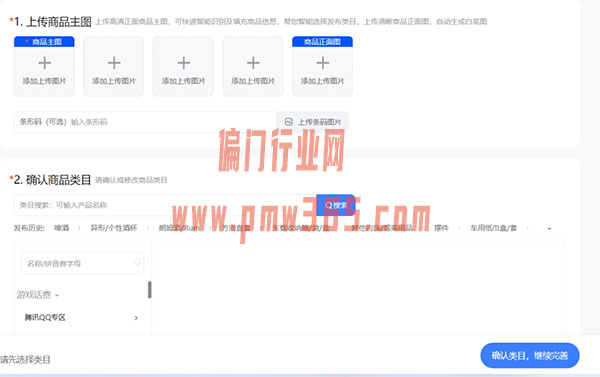Image resolution: width=600 pixels, height=377 pixels.
Task: Add image in the 商品正面图 upload slot
Action: click(322, 66)
